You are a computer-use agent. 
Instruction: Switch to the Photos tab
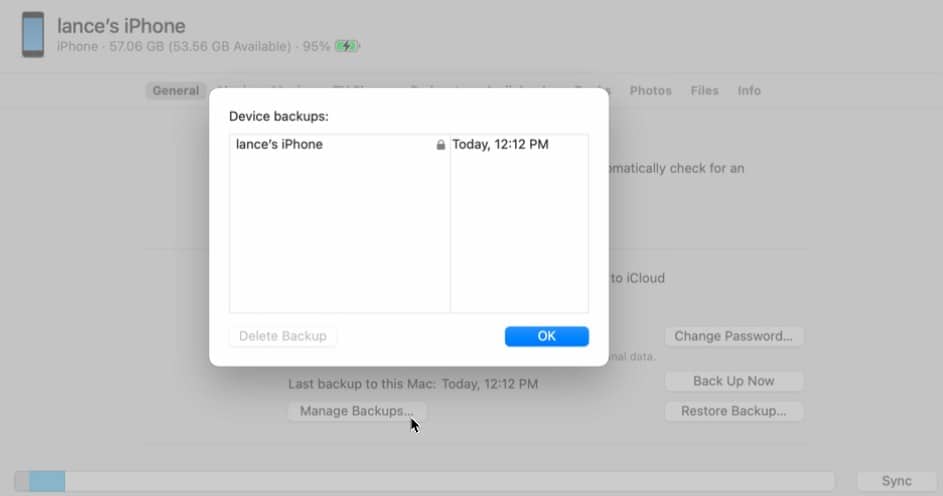click(x=650, y=91)
